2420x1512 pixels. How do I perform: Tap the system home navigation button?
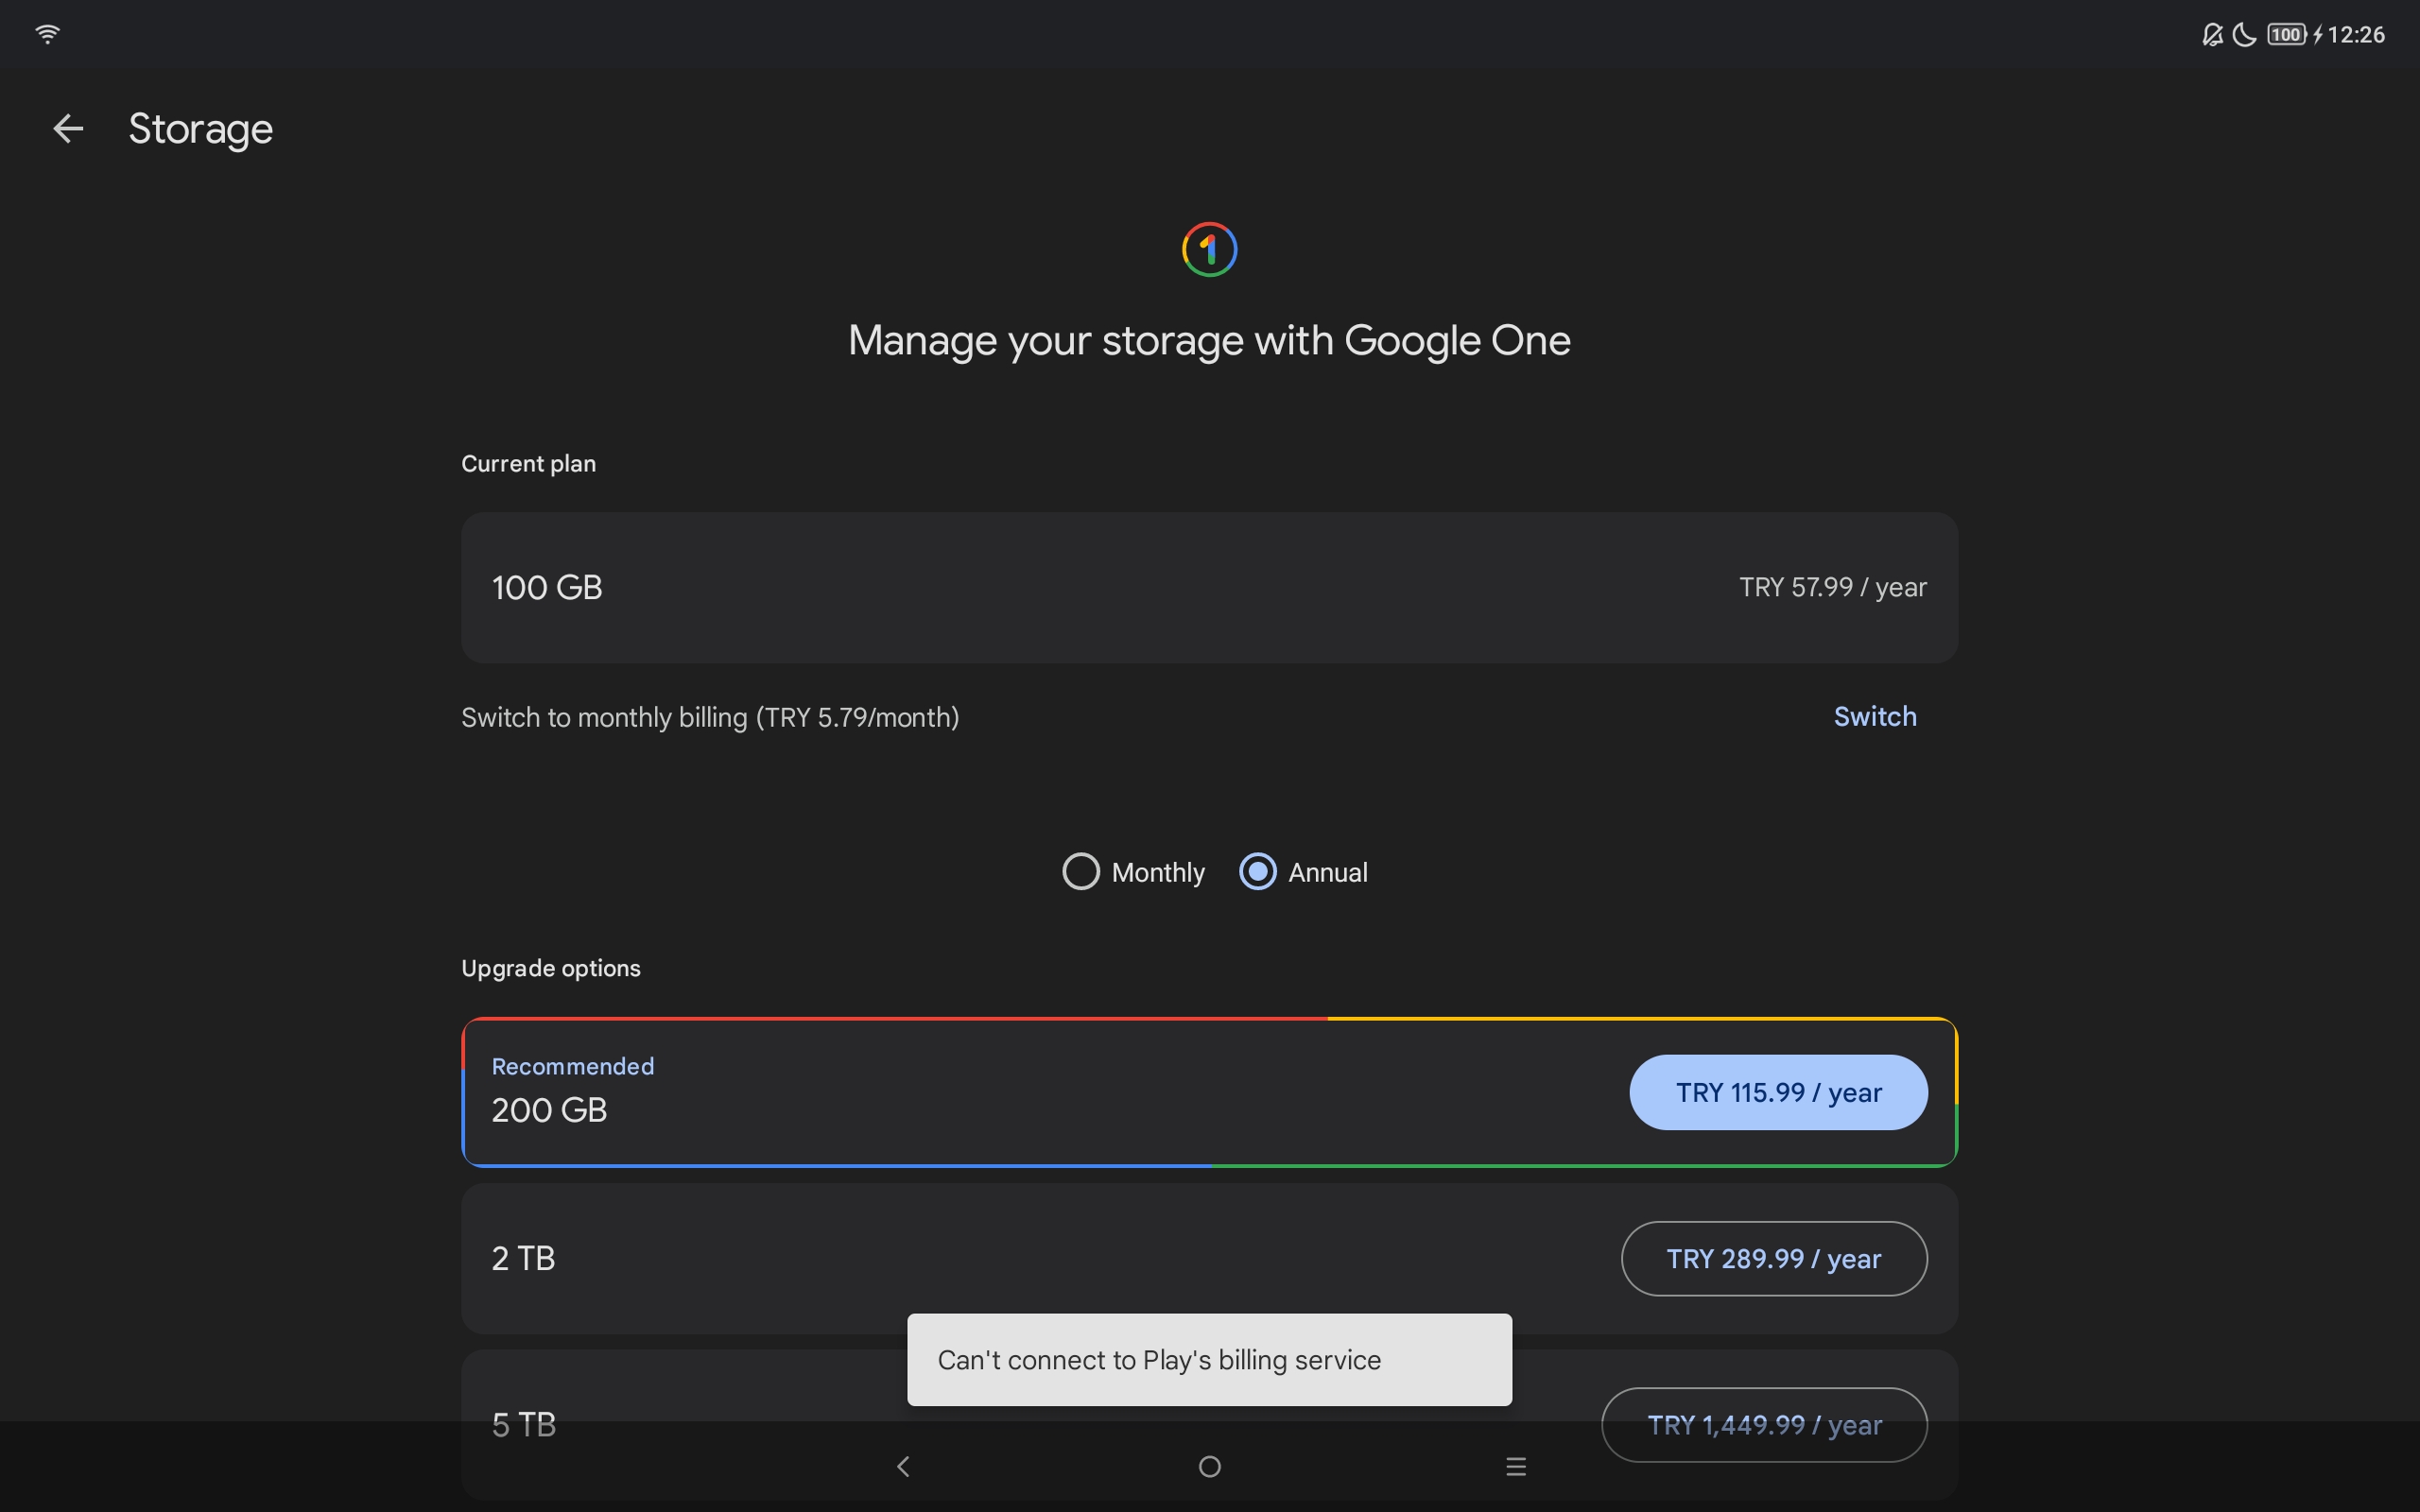point(1210,1466)
